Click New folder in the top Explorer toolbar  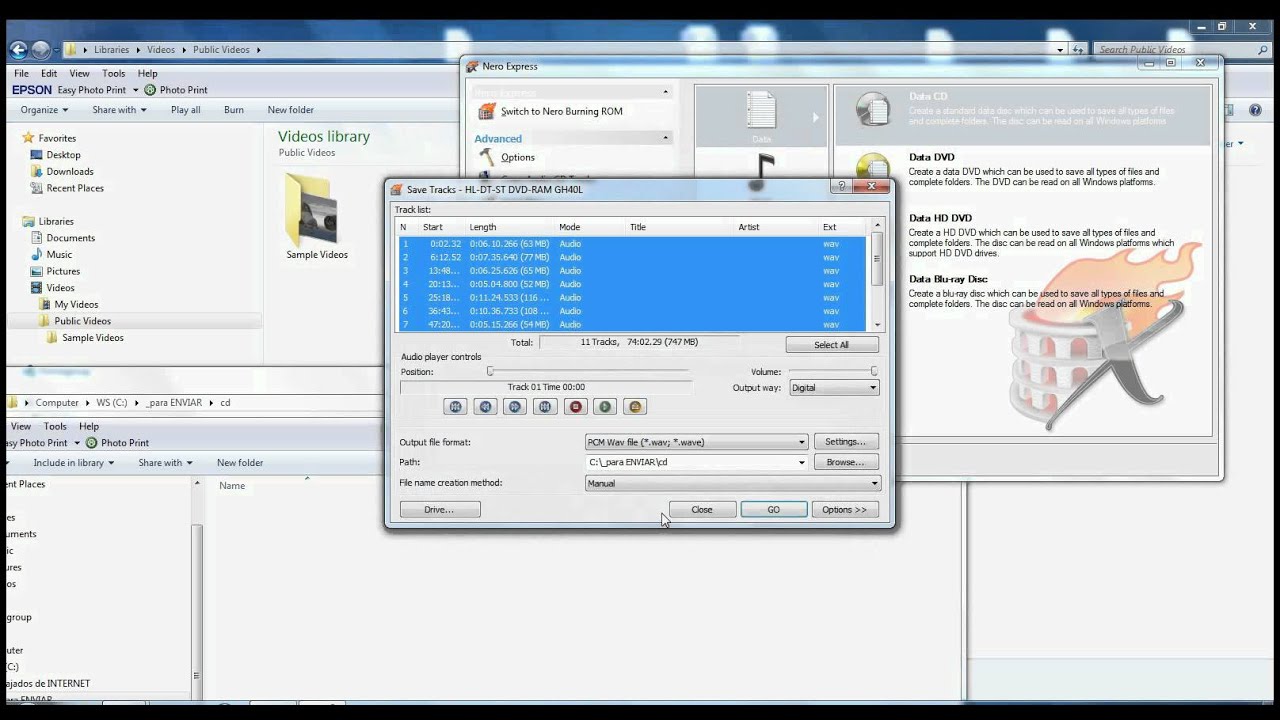point(291,110)
